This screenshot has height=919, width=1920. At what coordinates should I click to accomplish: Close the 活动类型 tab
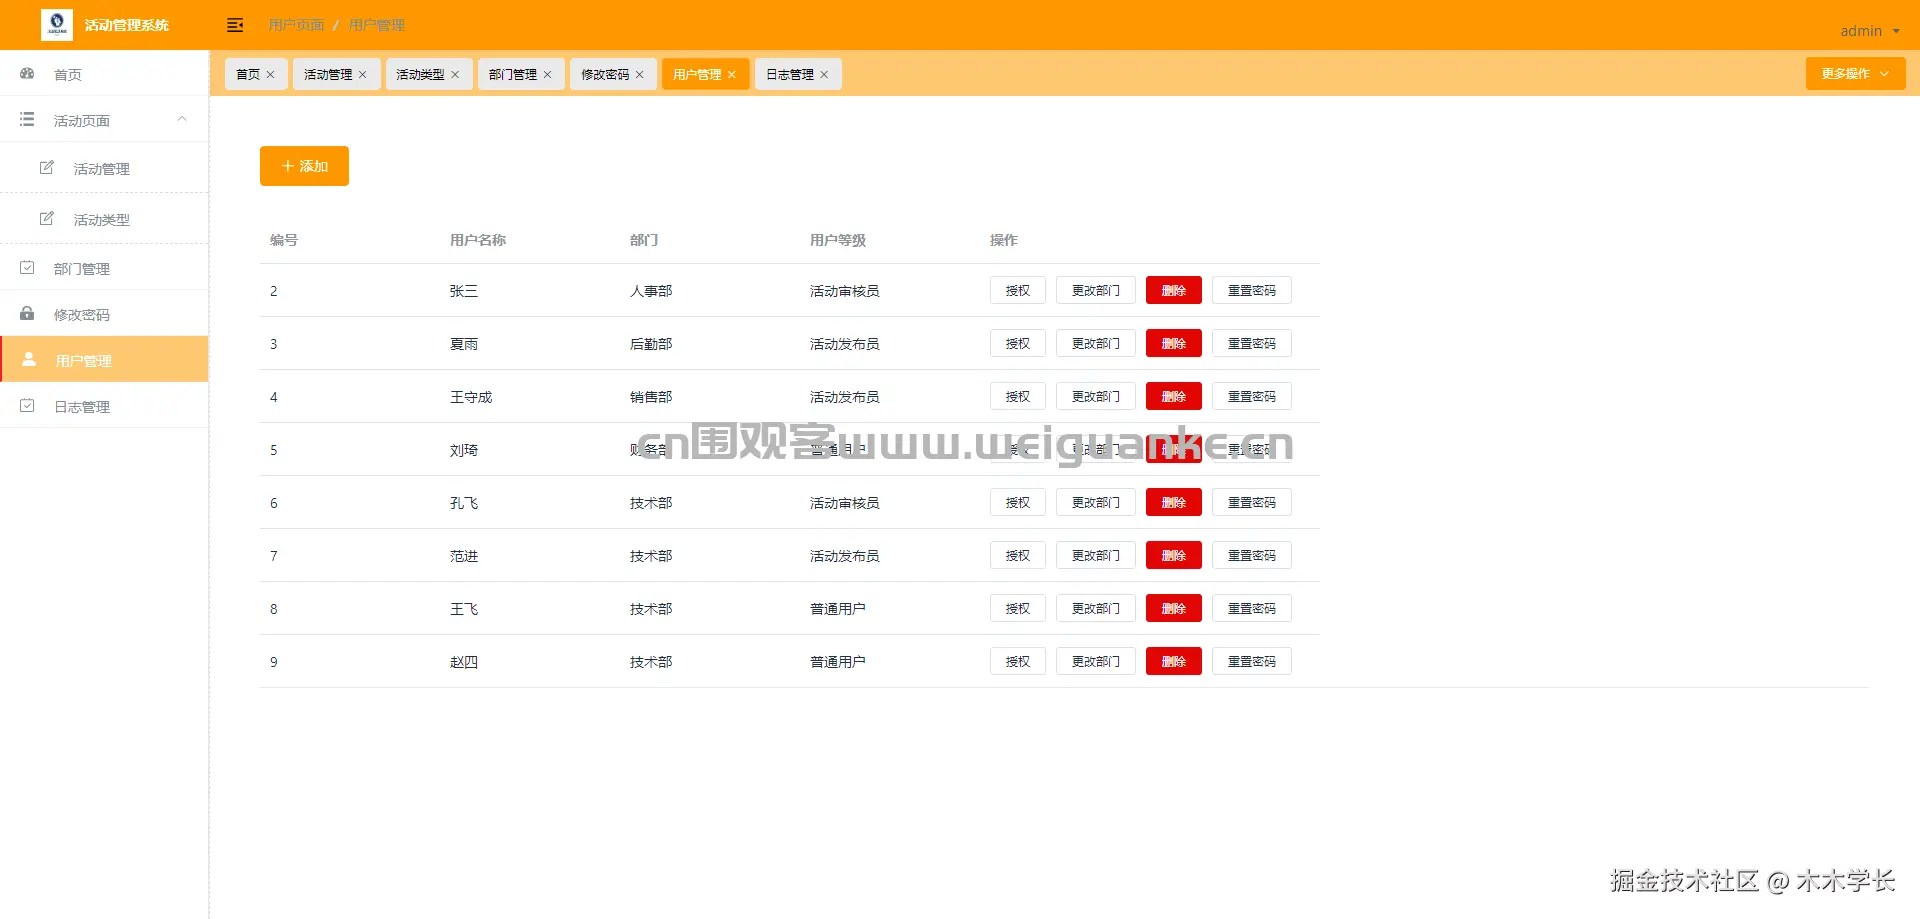point(455,75)
